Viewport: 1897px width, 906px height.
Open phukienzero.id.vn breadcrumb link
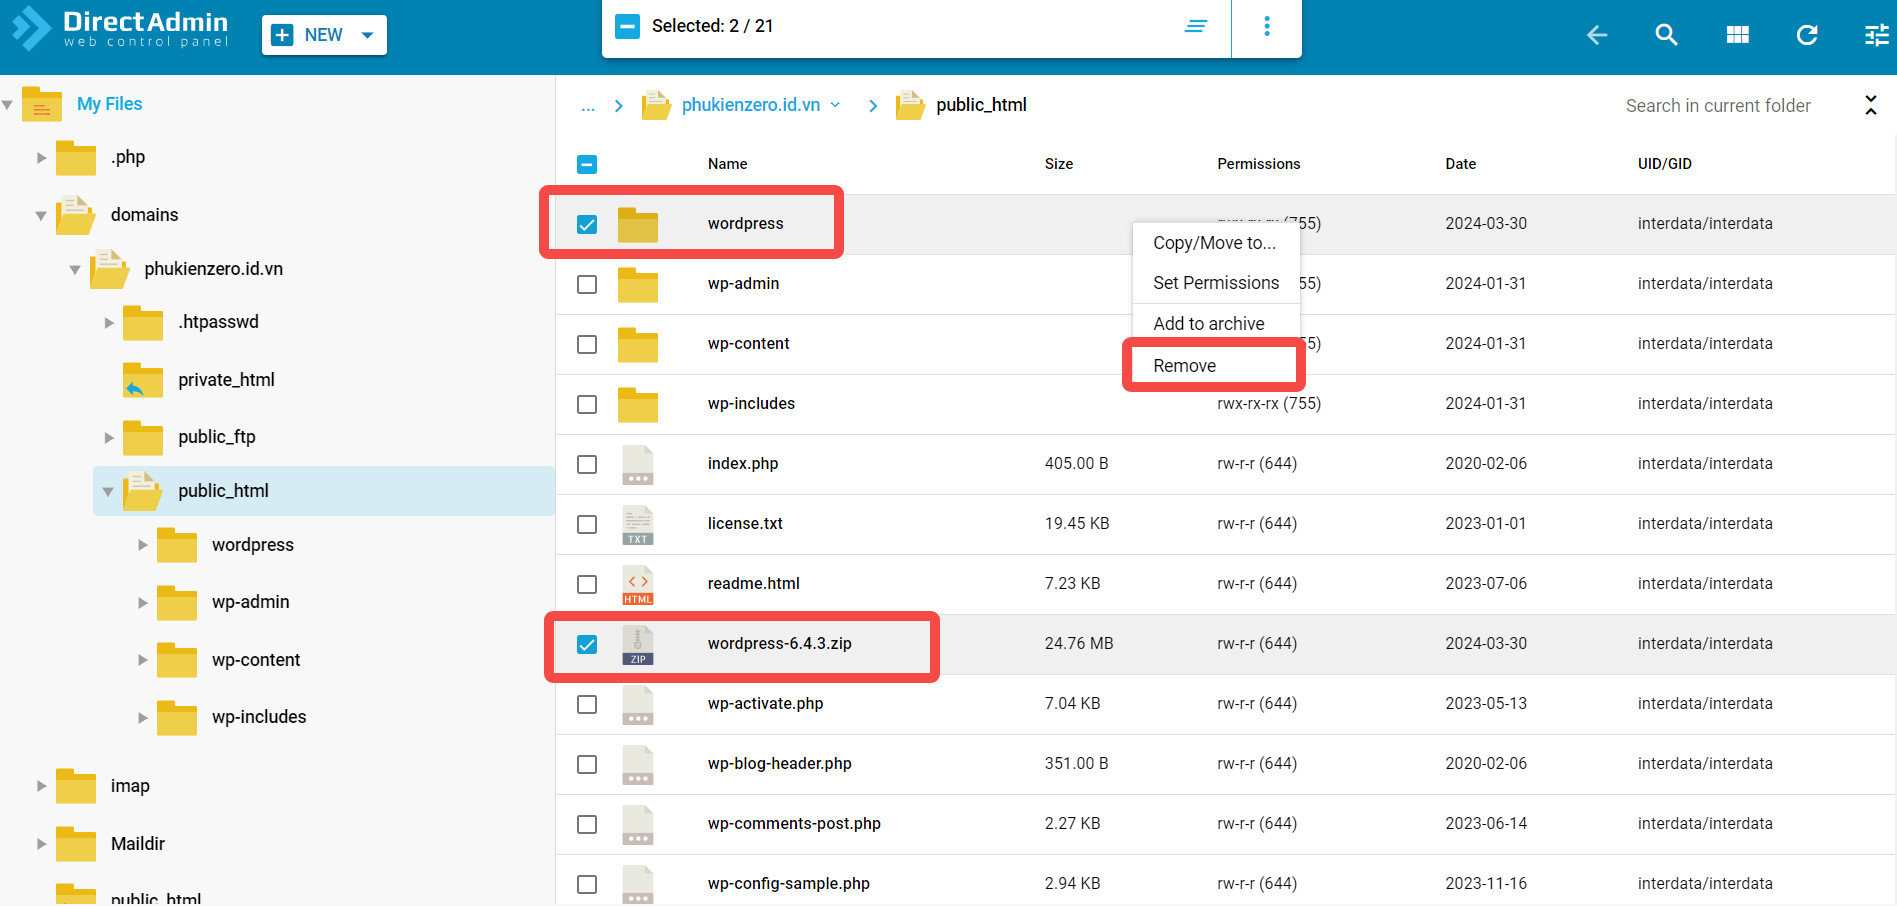coord(751,105)
